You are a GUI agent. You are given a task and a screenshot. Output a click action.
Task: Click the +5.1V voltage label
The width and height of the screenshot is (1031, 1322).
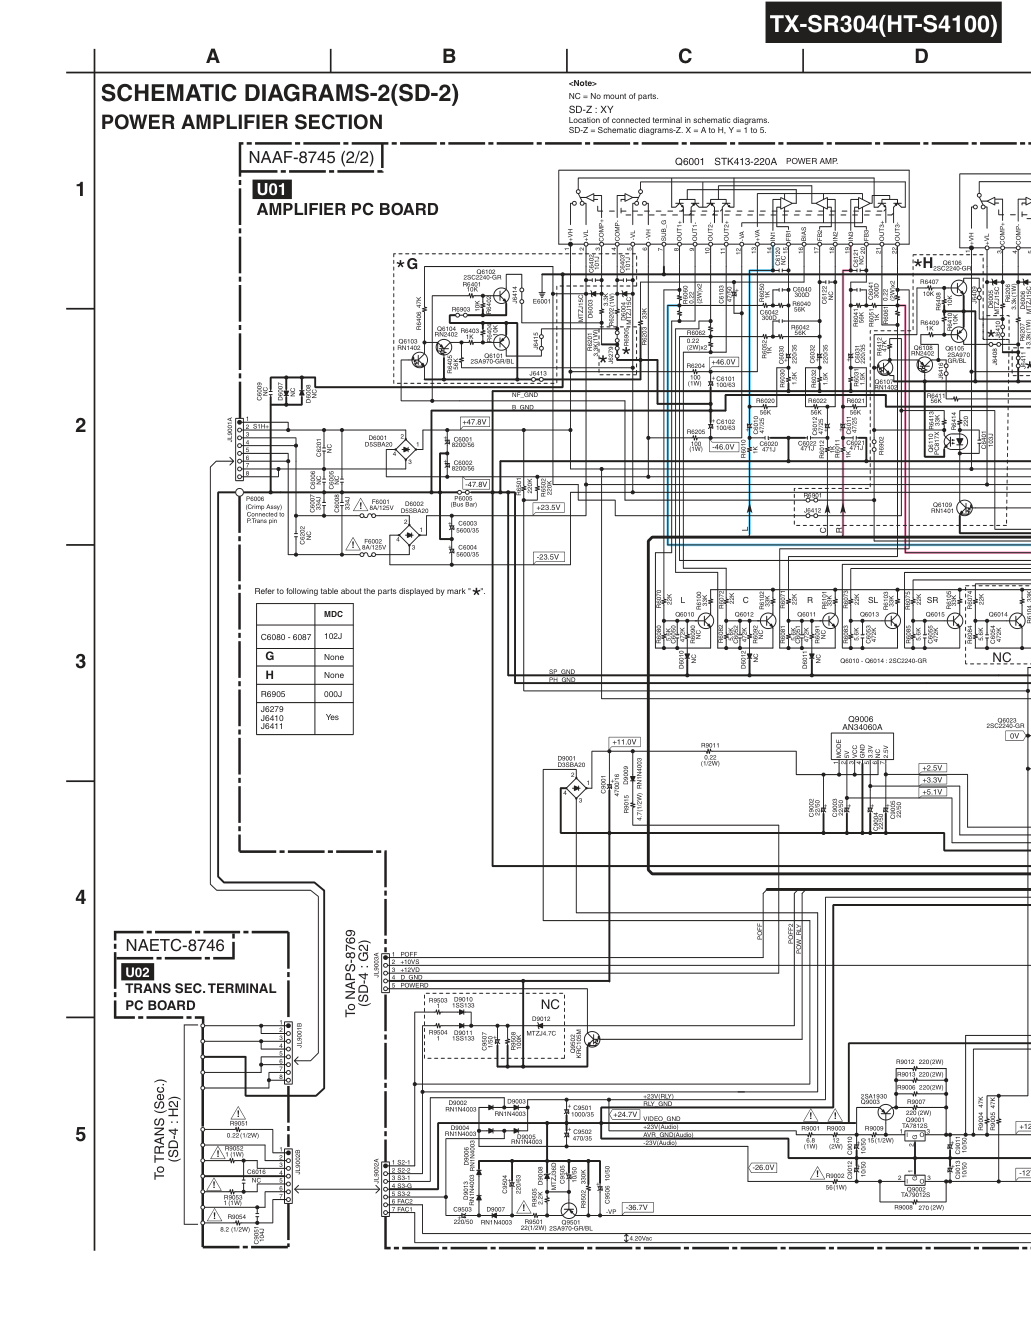(x=931, y=792)
